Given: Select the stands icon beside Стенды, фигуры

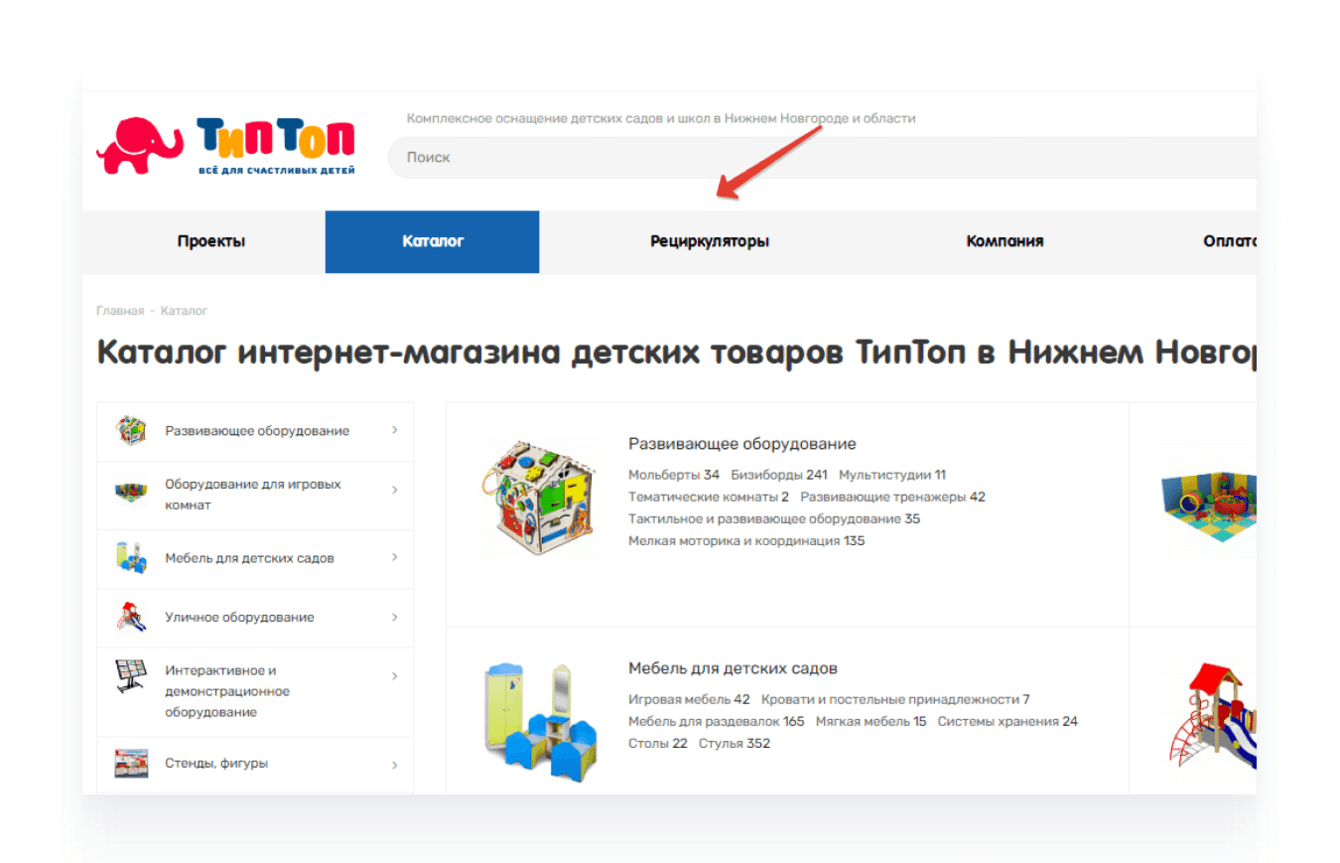Looking at the screenshot, I should 131,764.
